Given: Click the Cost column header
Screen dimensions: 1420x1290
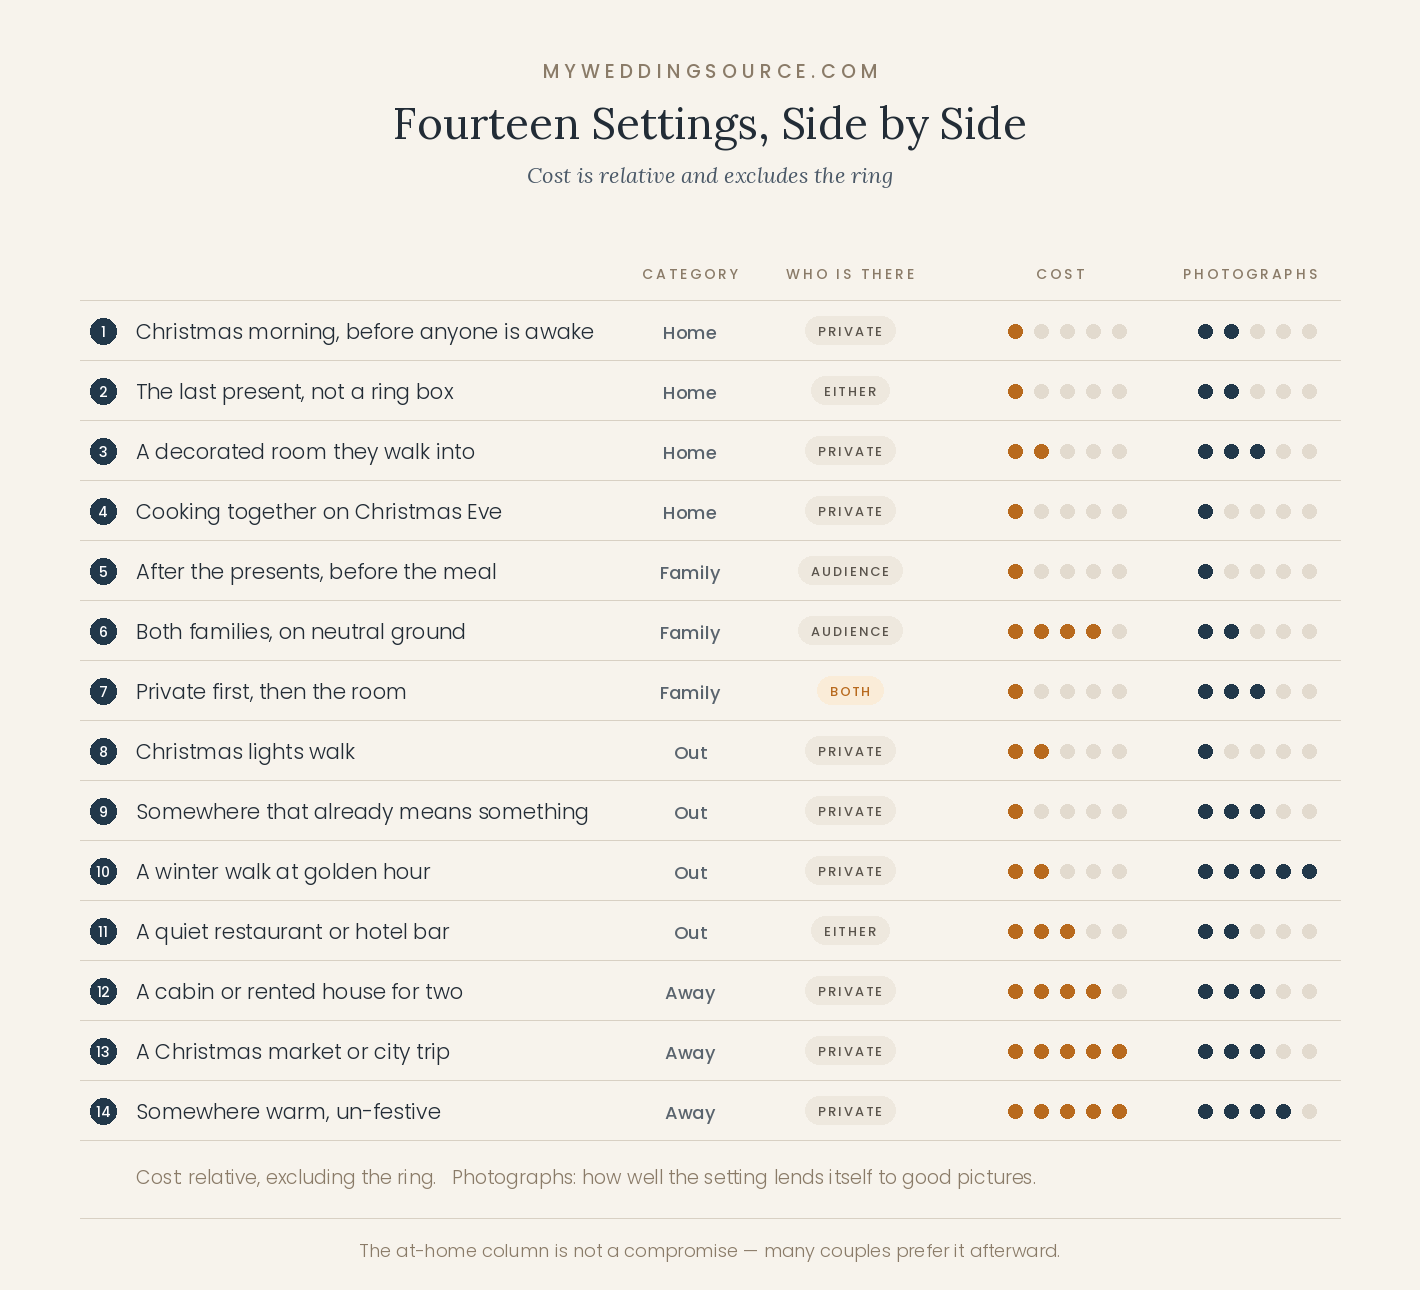Looking at the screenshot, I should tap(1060, 274).
